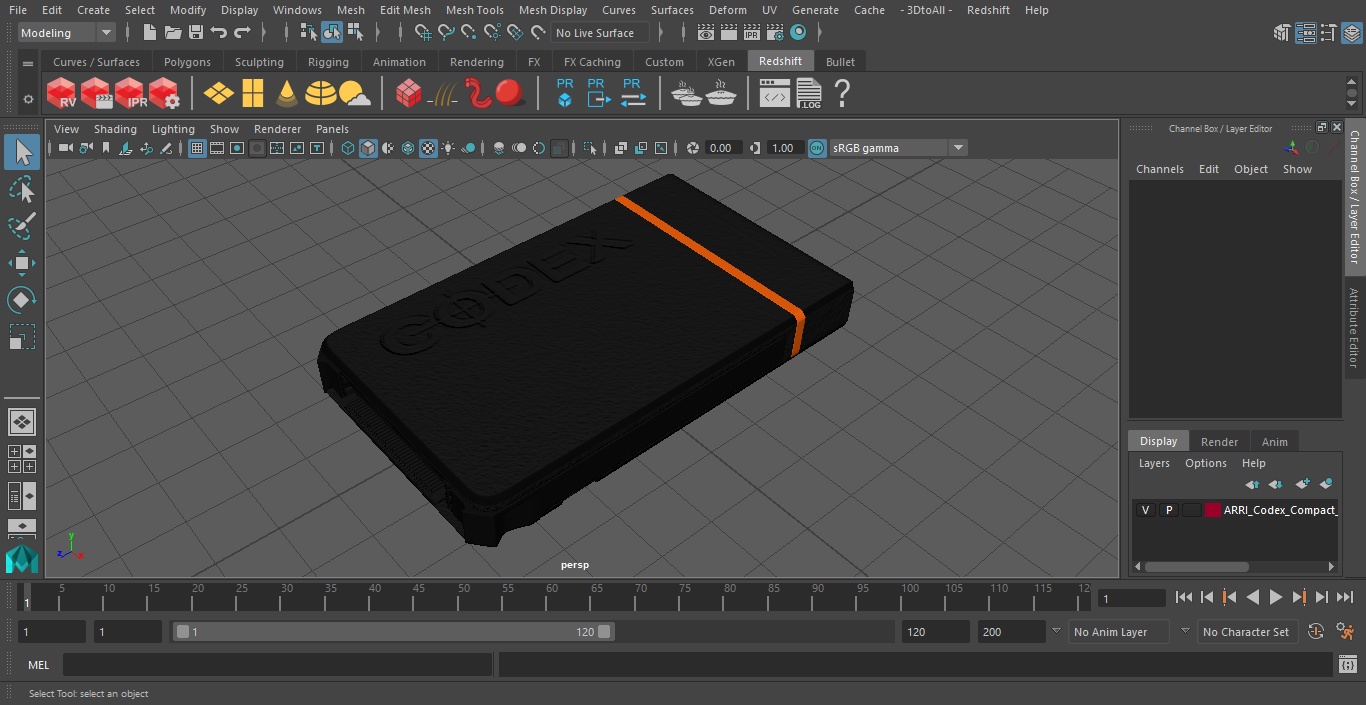Toggle viewport grid display icon

pos(197,148)
